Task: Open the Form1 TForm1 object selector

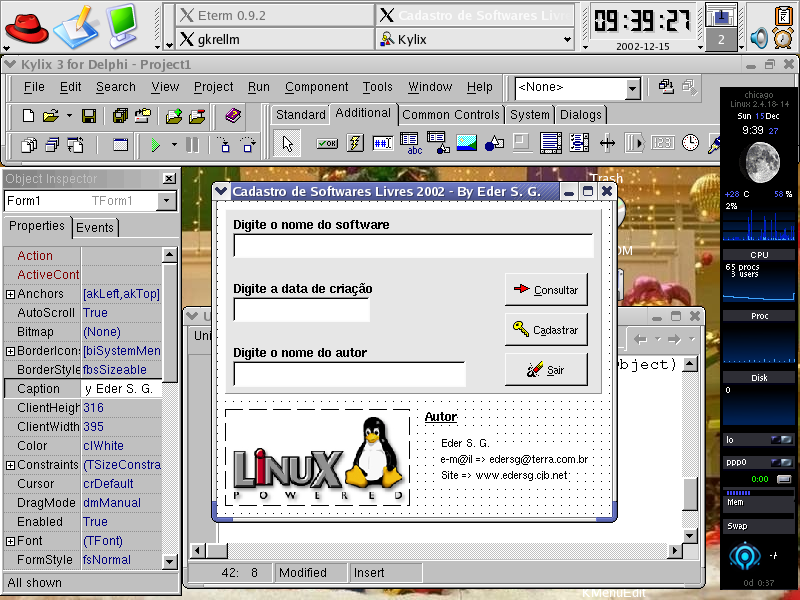Action: pos(166,201)
